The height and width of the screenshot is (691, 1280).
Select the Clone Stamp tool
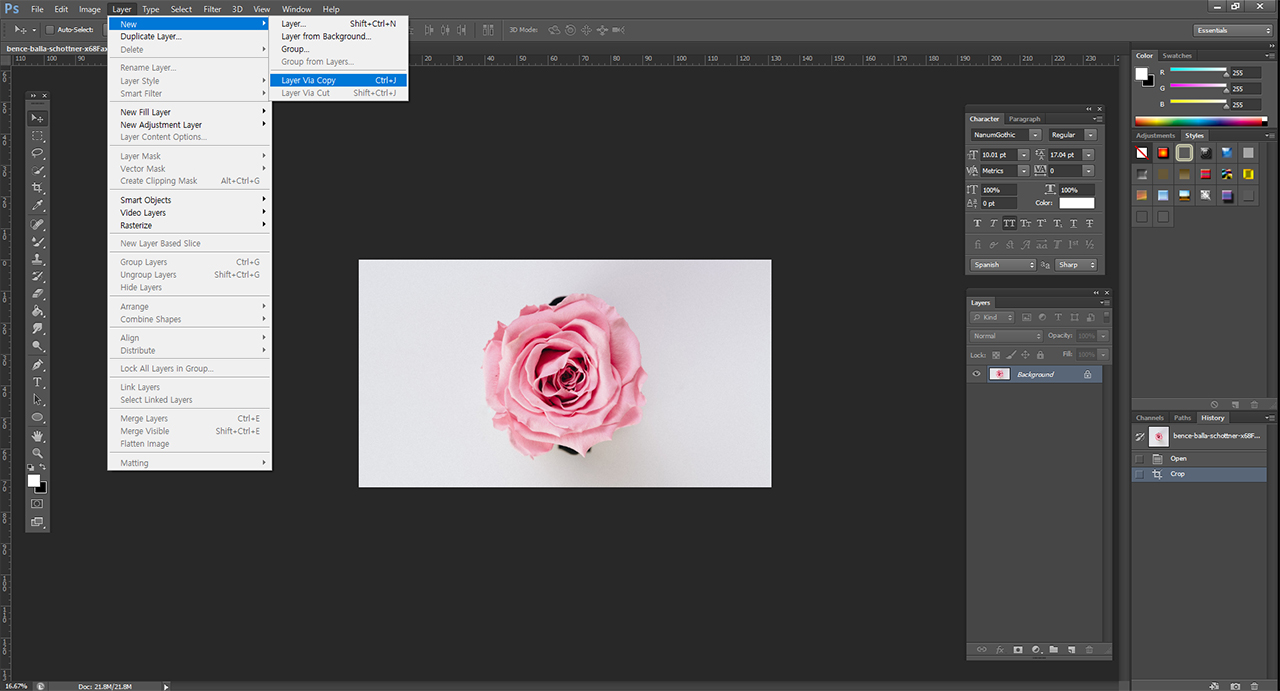[38, 259]
